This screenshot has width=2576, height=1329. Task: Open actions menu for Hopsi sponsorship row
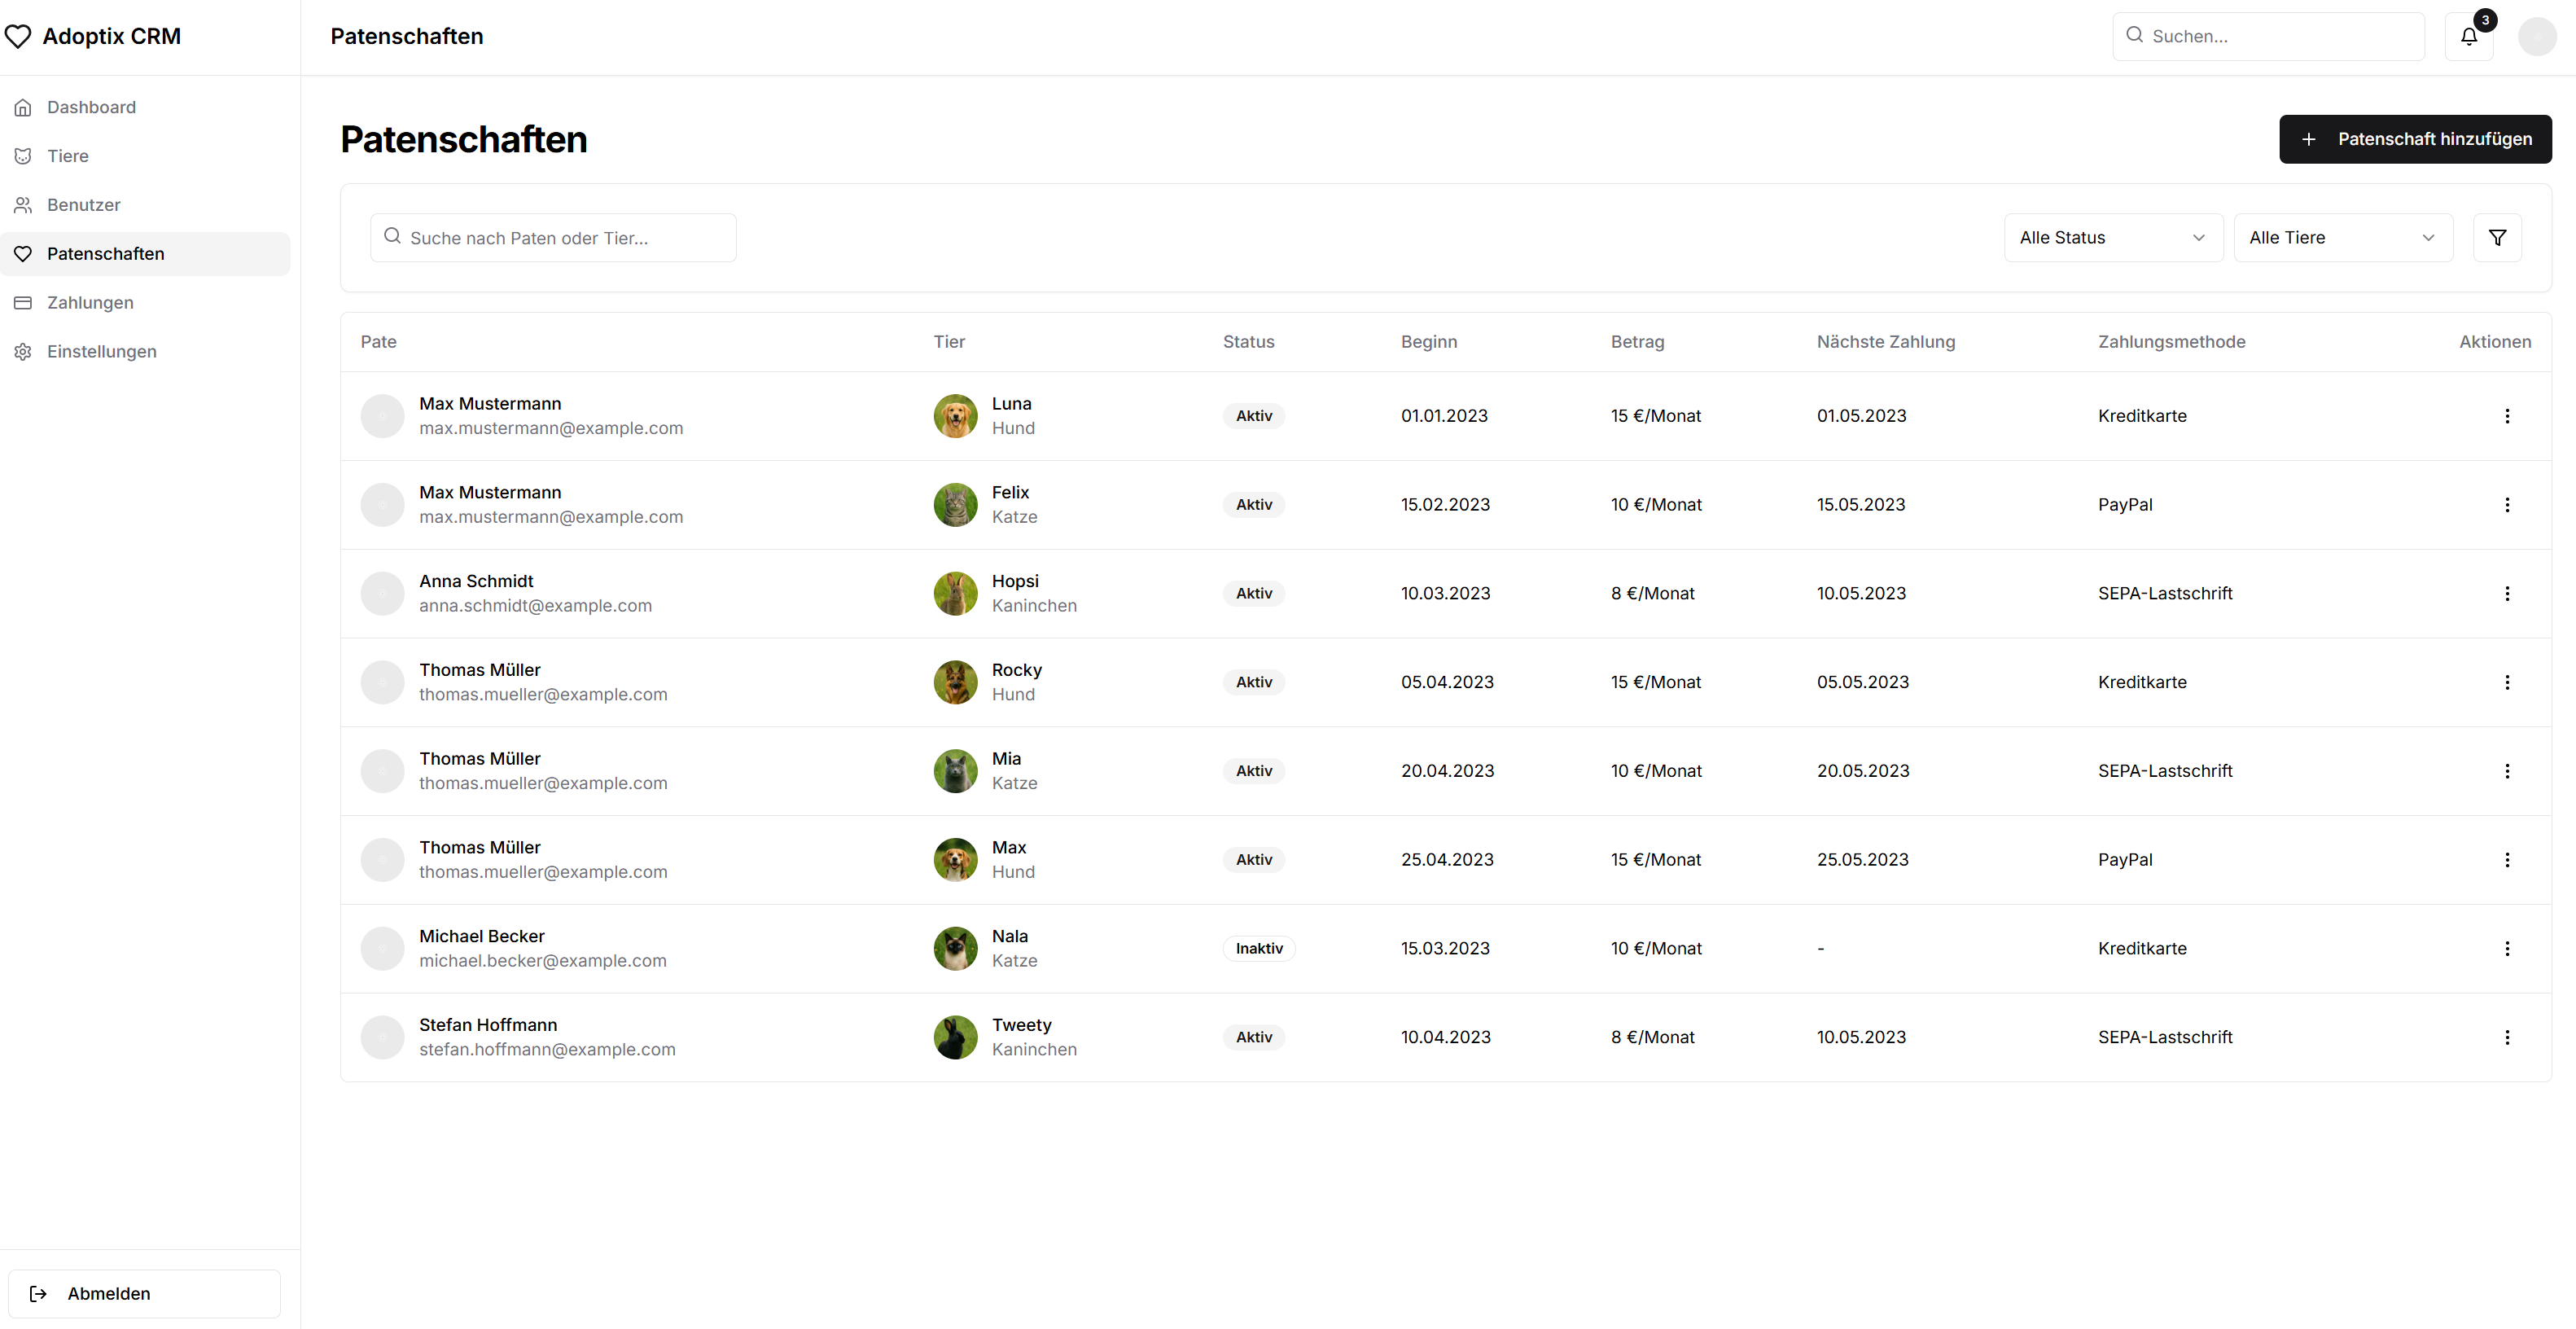[x=2506, y=594]
